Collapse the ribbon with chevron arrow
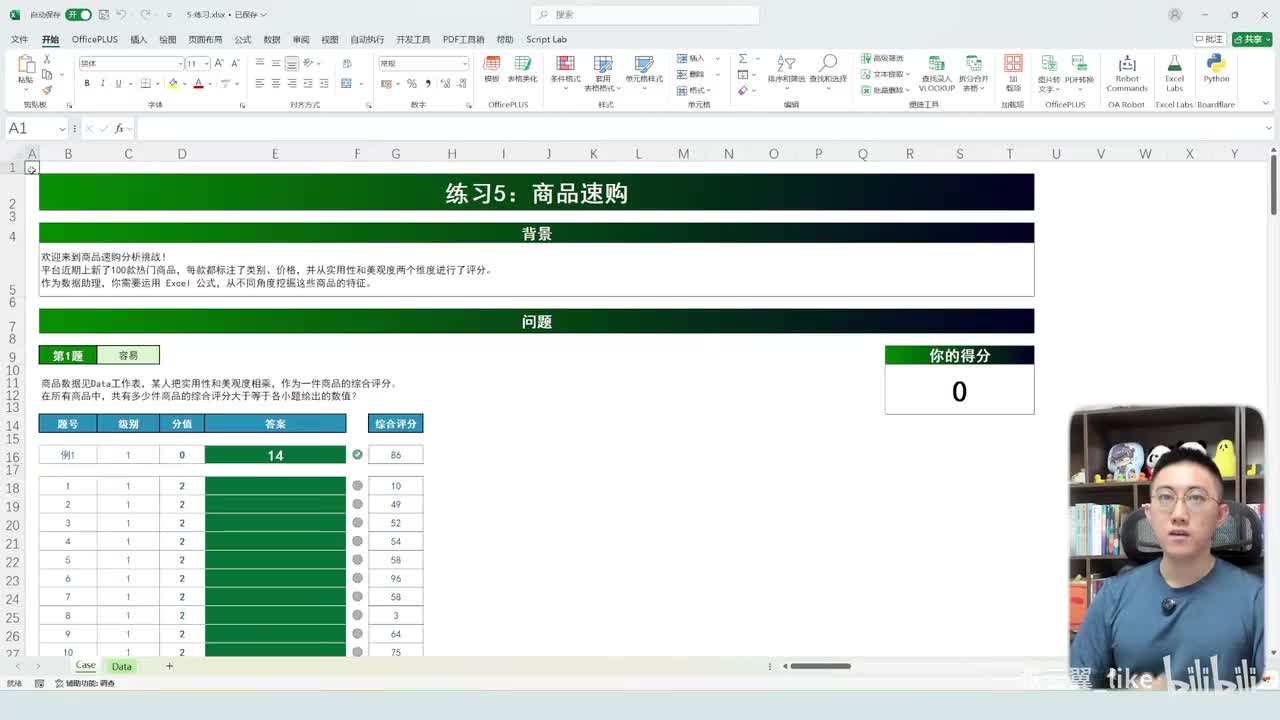 click(1267, 104)
